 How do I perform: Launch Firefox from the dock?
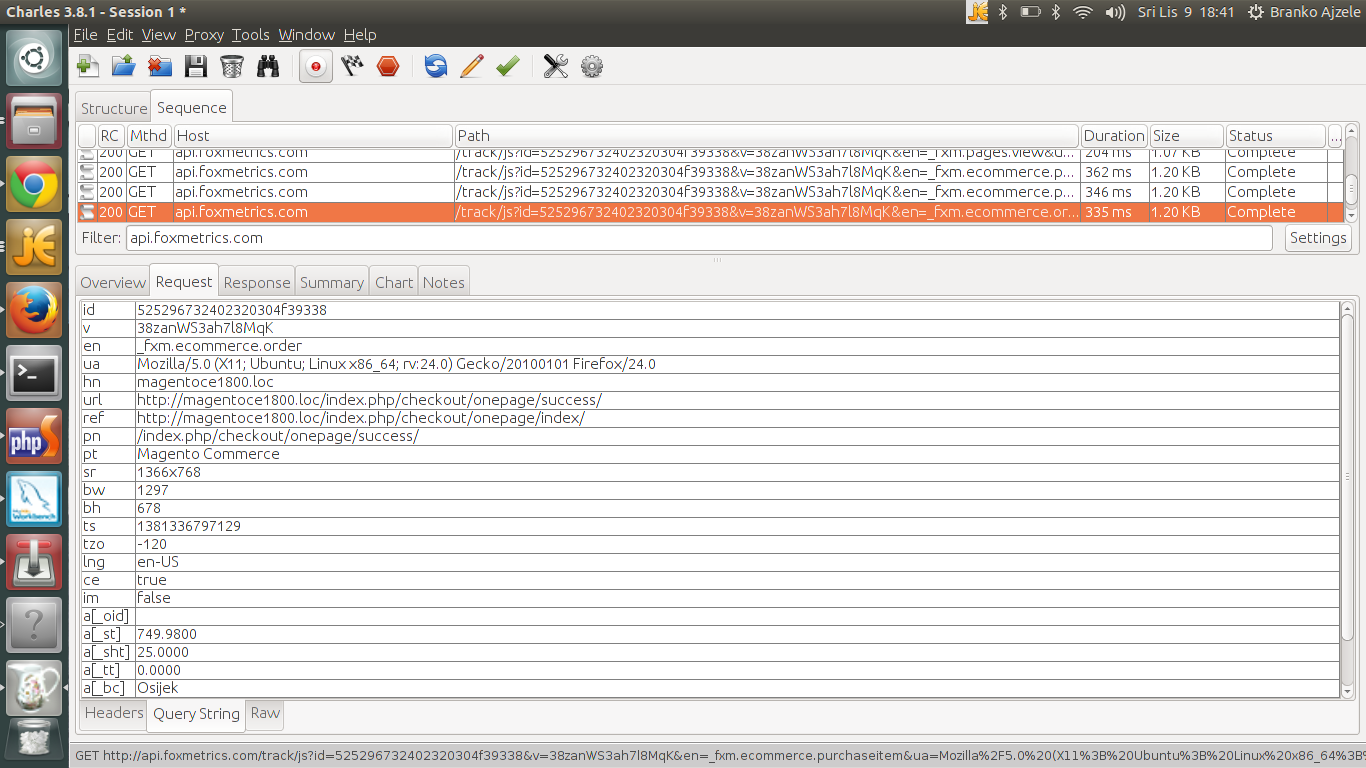[34, 310]
